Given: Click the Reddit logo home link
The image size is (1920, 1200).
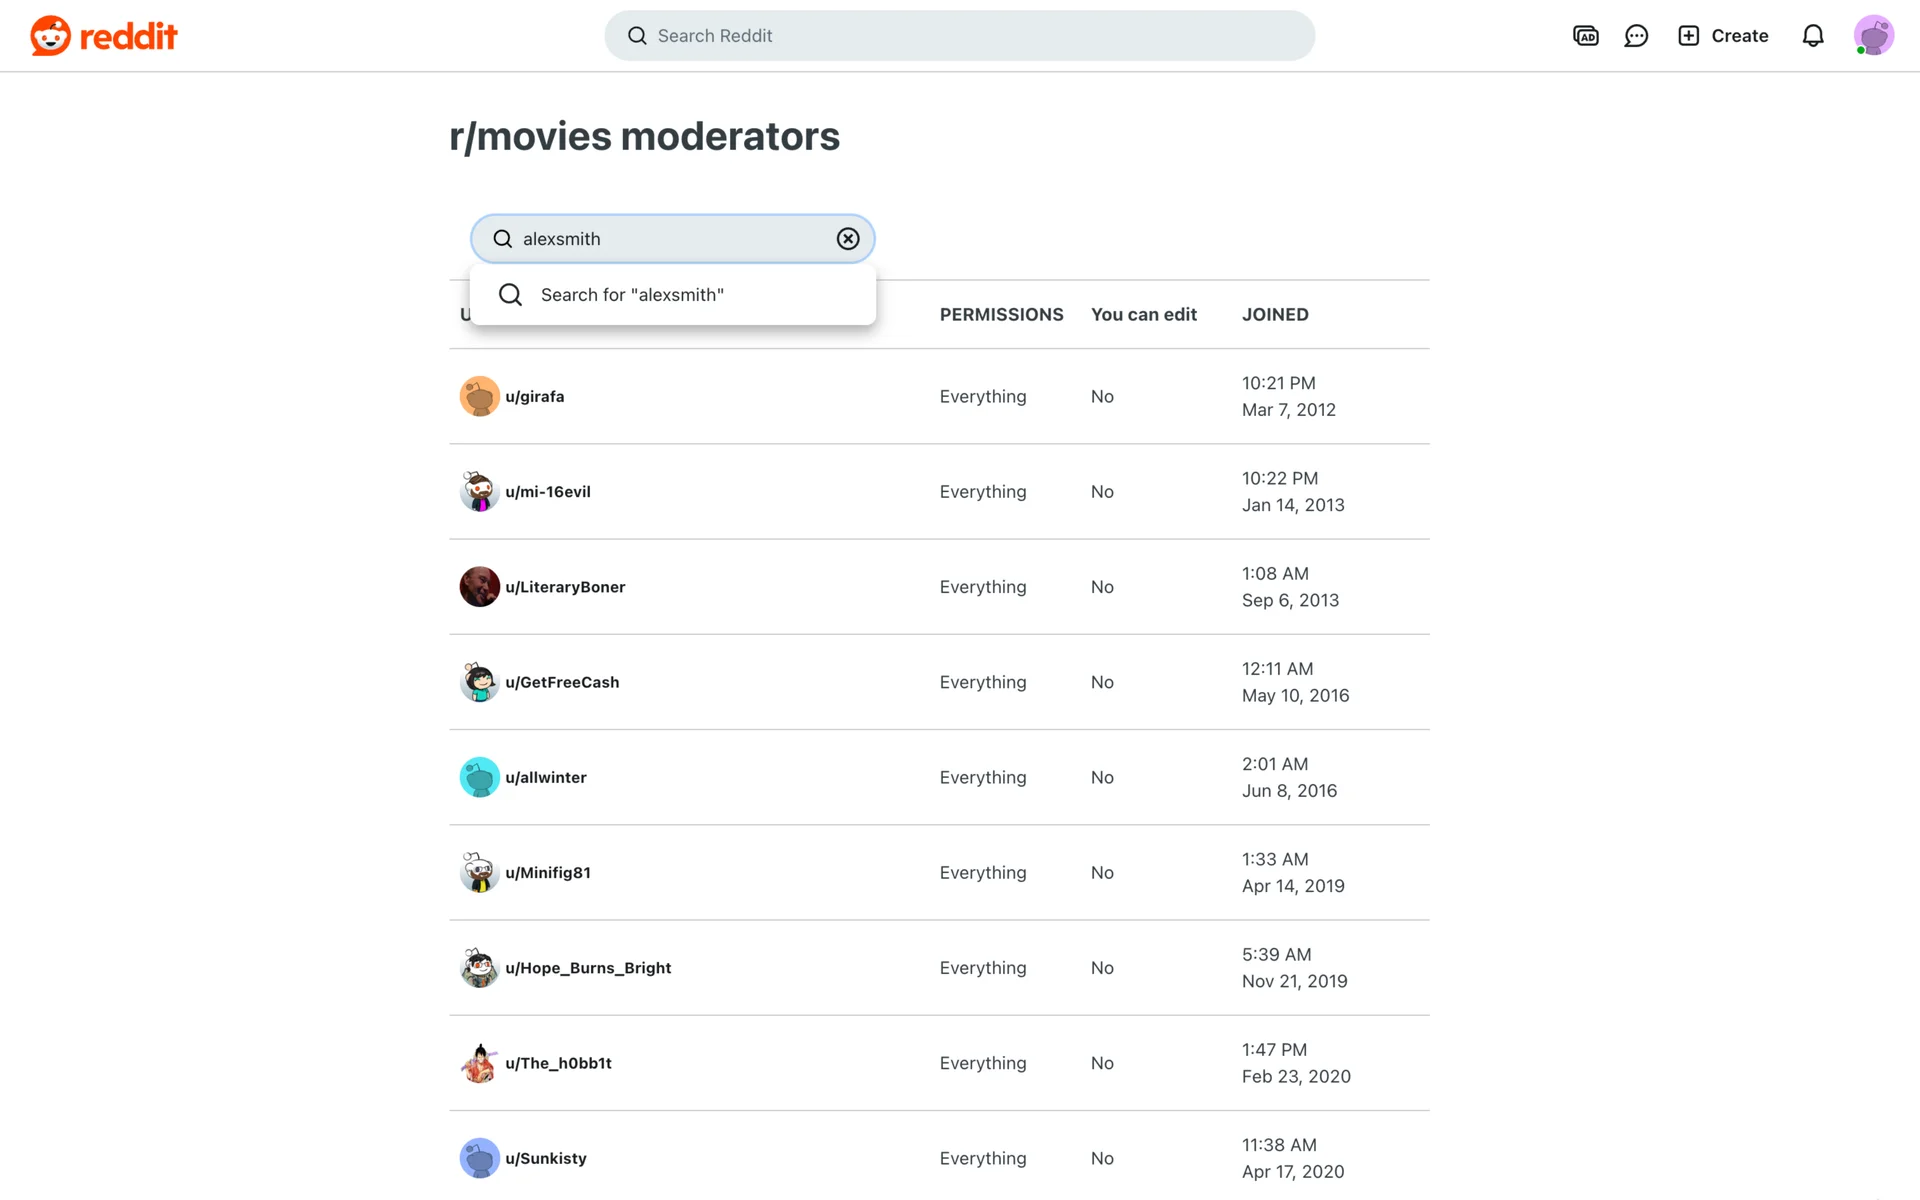Looking at the screenshot, I should click(x=104, y=36).
